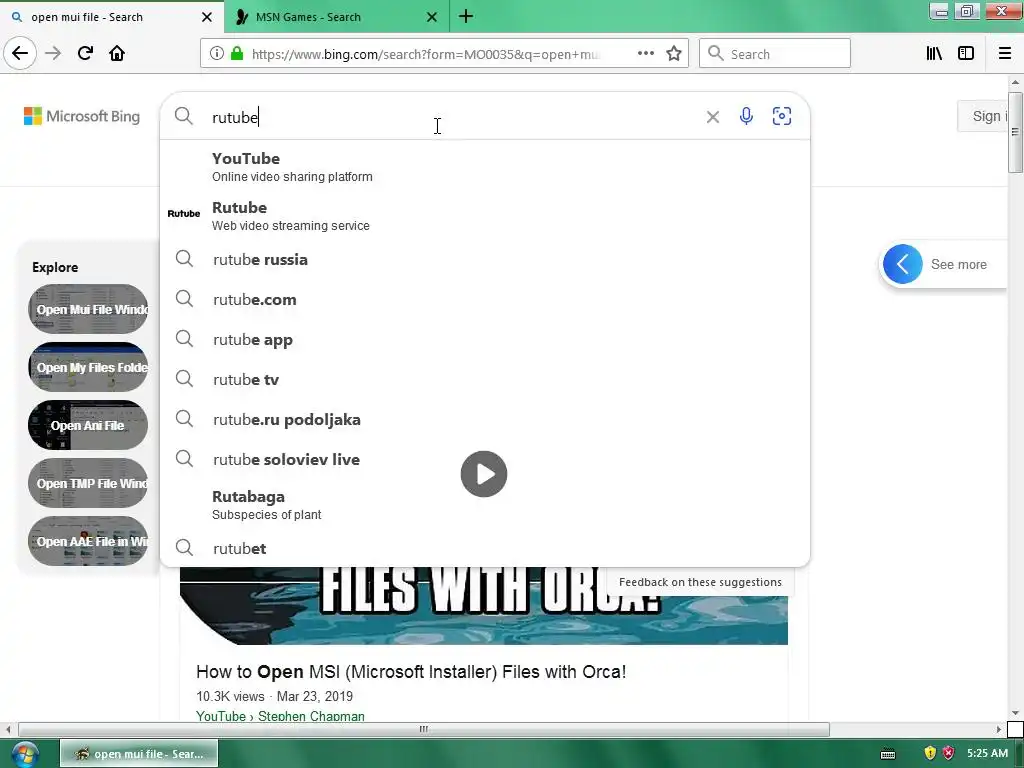The image size is (1024, 768).
Task: Open 'How to Open MSI Files with Orca' result
Action: (411, 671)
